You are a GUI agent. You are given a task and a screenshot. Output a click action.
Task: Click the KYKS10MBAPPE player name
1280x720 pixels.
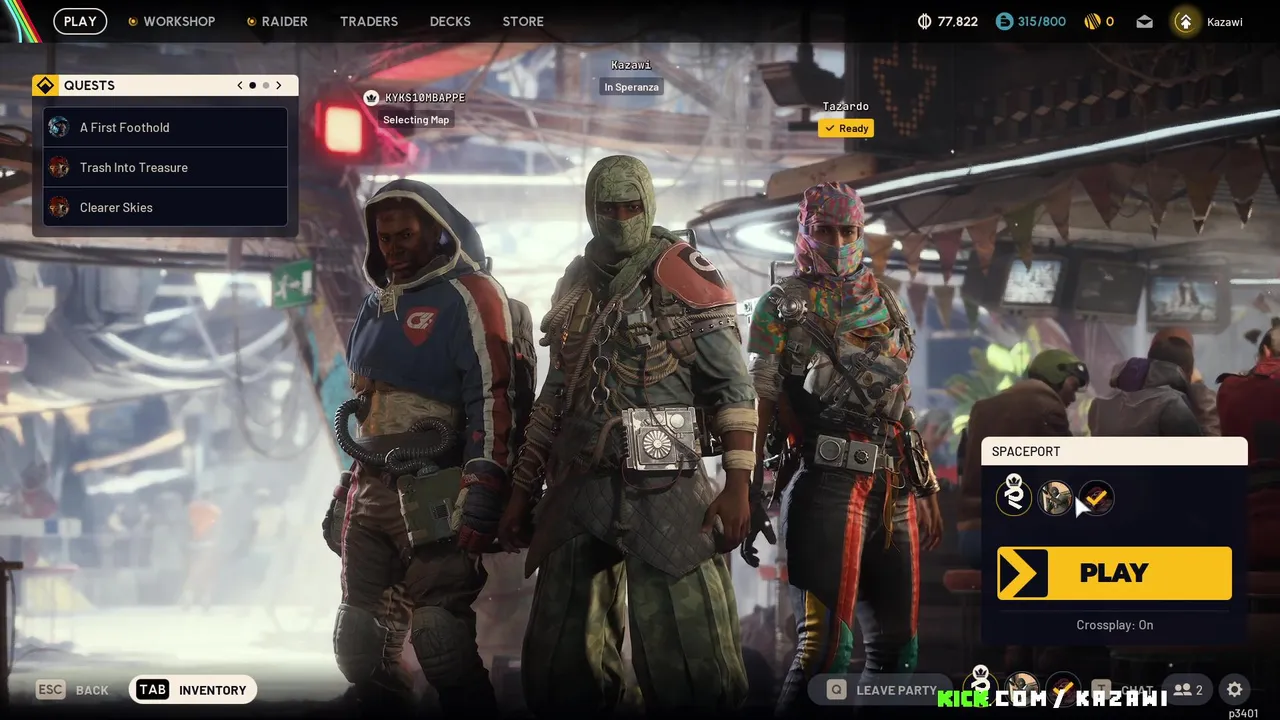(x=424, y=98)
